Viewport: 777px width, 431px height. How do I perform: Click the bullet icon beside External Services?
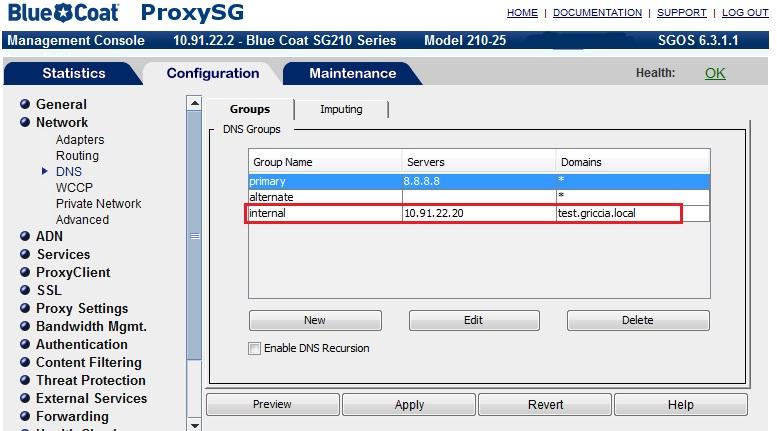click(x=25, y=398)
